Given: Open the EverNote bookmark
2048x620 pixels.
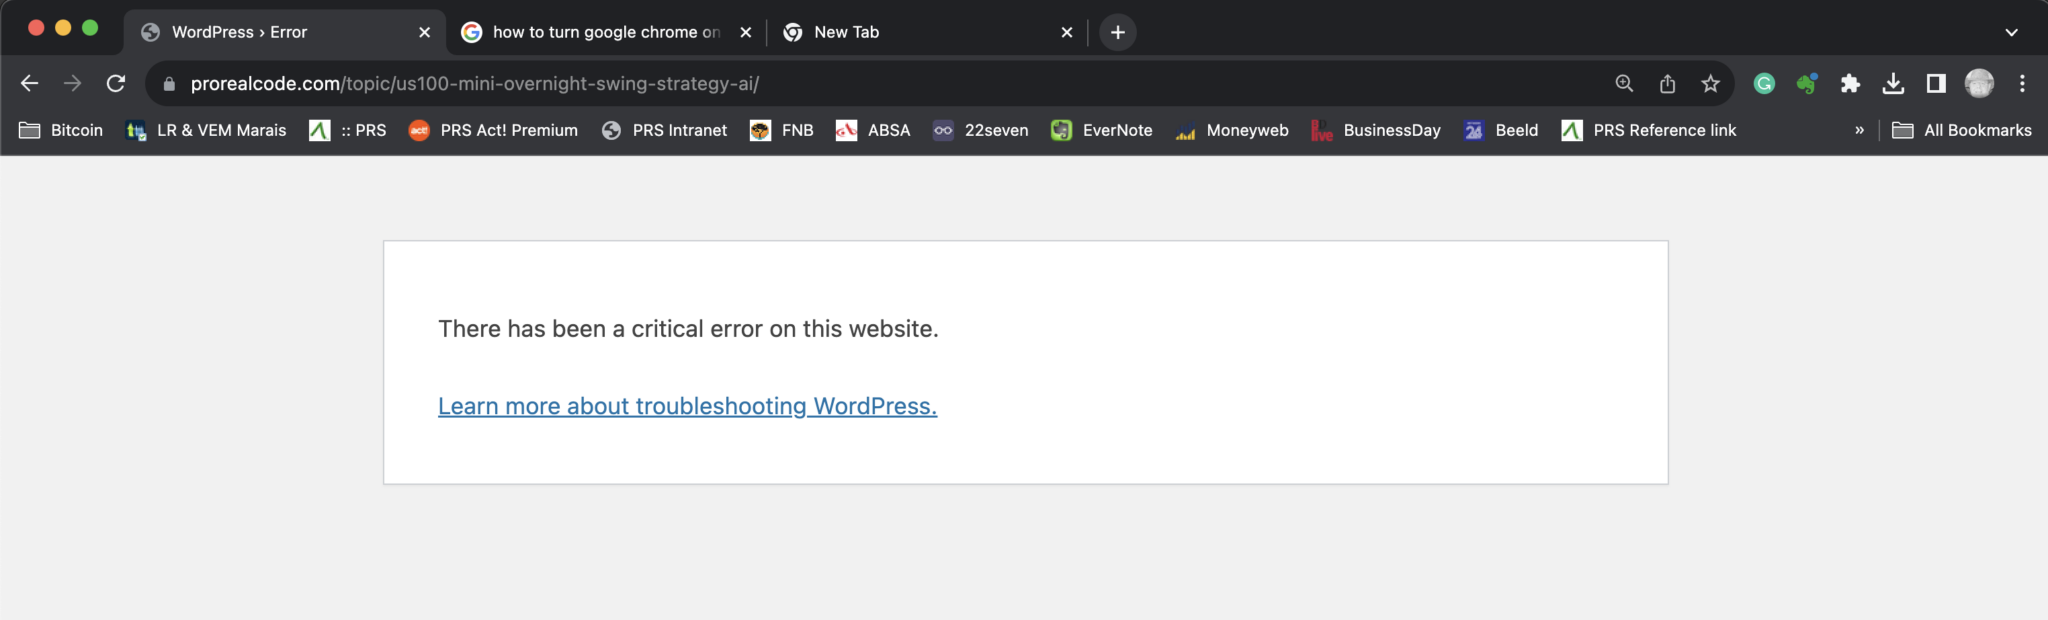Looking at the screenshot, I should pyautogui.click(x=1101, y=130).
